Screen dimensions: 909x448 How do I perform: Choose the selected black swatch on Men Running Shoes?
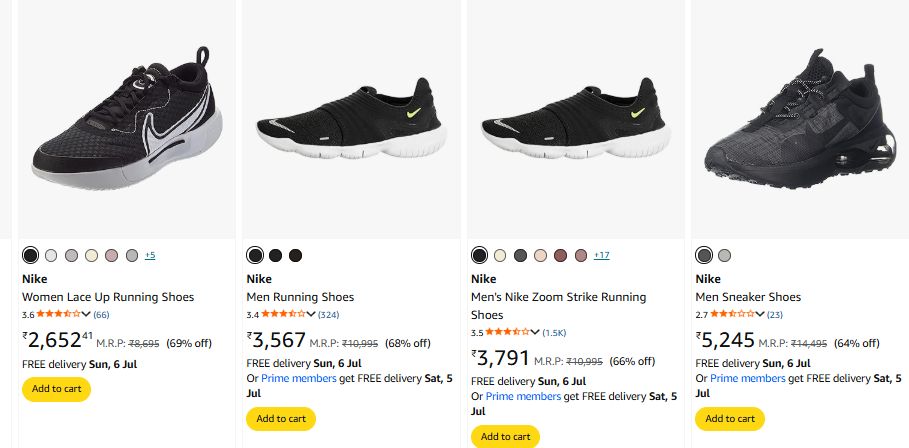[255, 255]
